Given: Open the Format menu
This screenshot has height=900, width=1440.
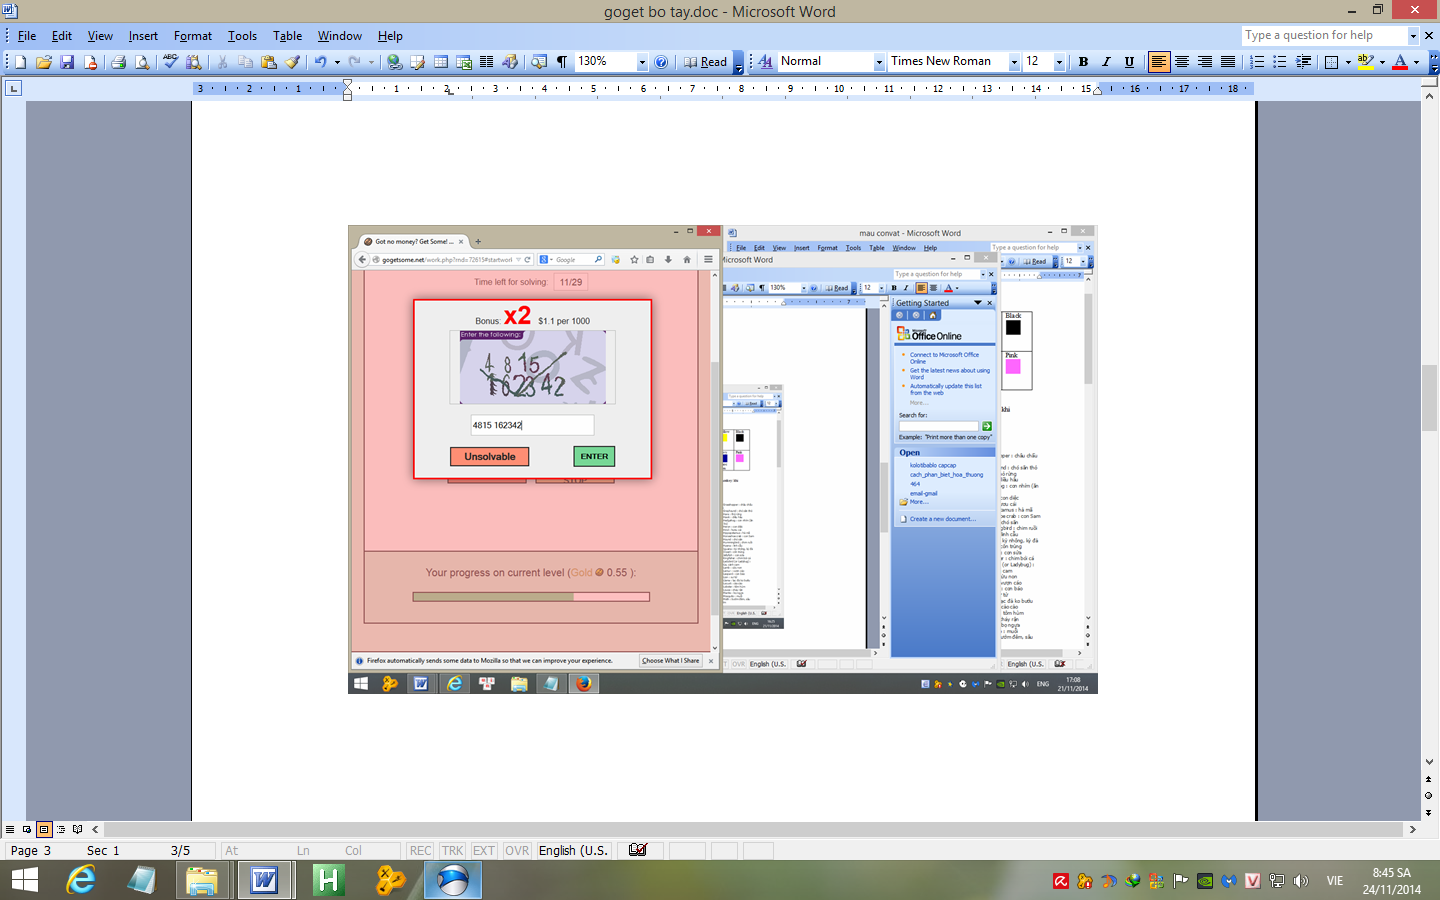Looking at the screenshot, I should point(193,36).
